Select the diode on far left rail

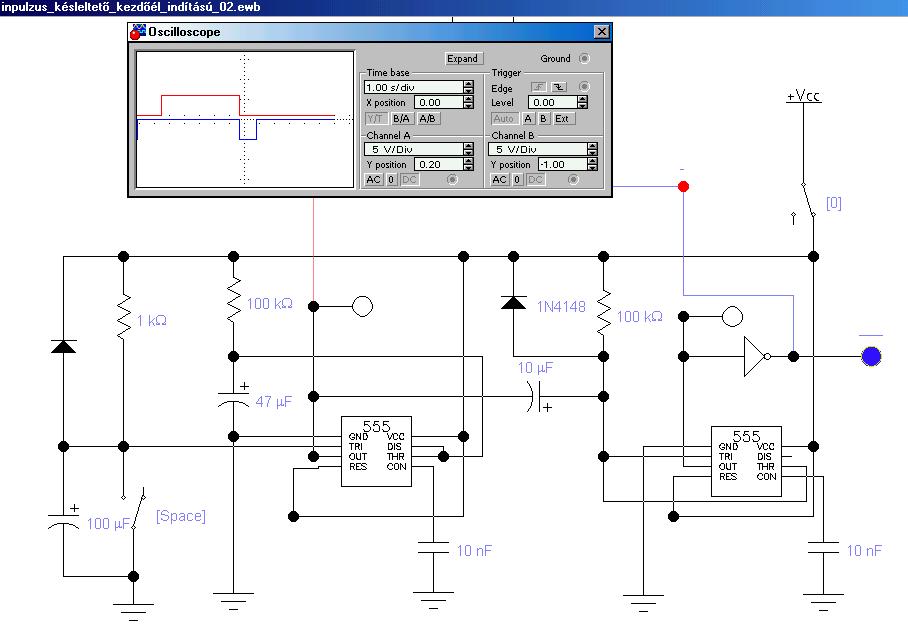pos(63,346)
